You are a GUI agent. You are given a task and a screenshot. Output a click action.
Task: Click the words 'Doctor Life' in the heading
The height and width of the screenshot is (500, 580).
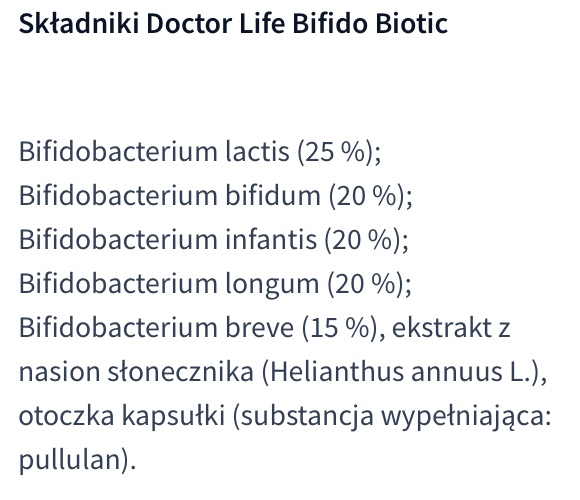[216, 24]
